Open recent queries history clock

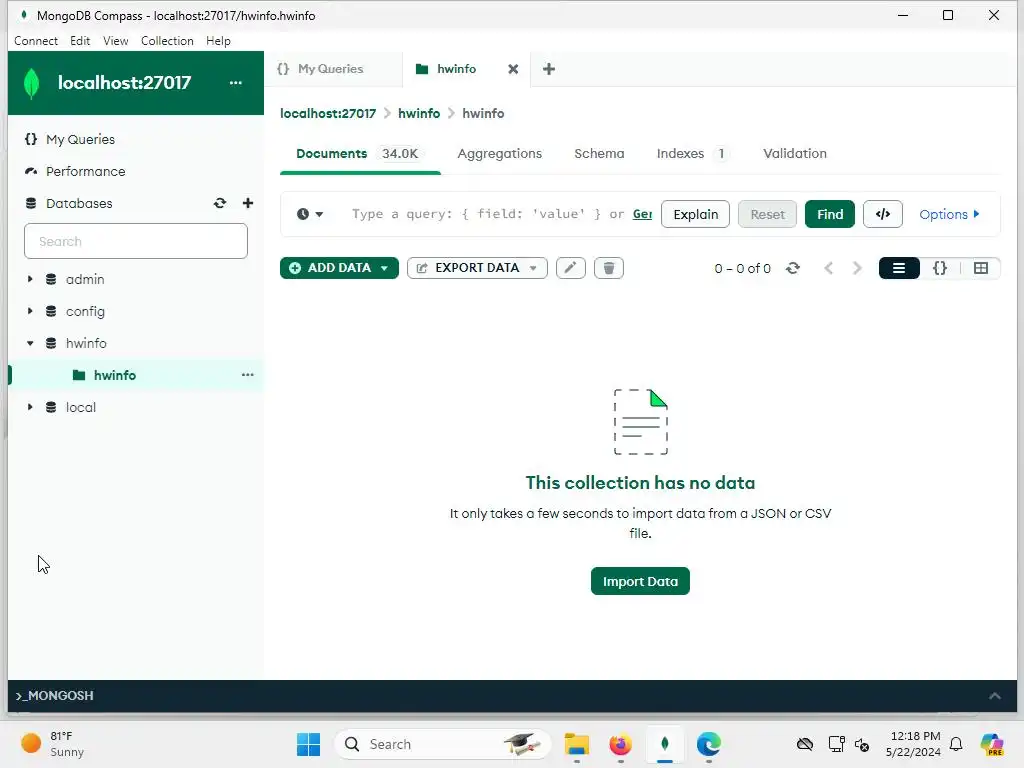click(x=310, y=214)
